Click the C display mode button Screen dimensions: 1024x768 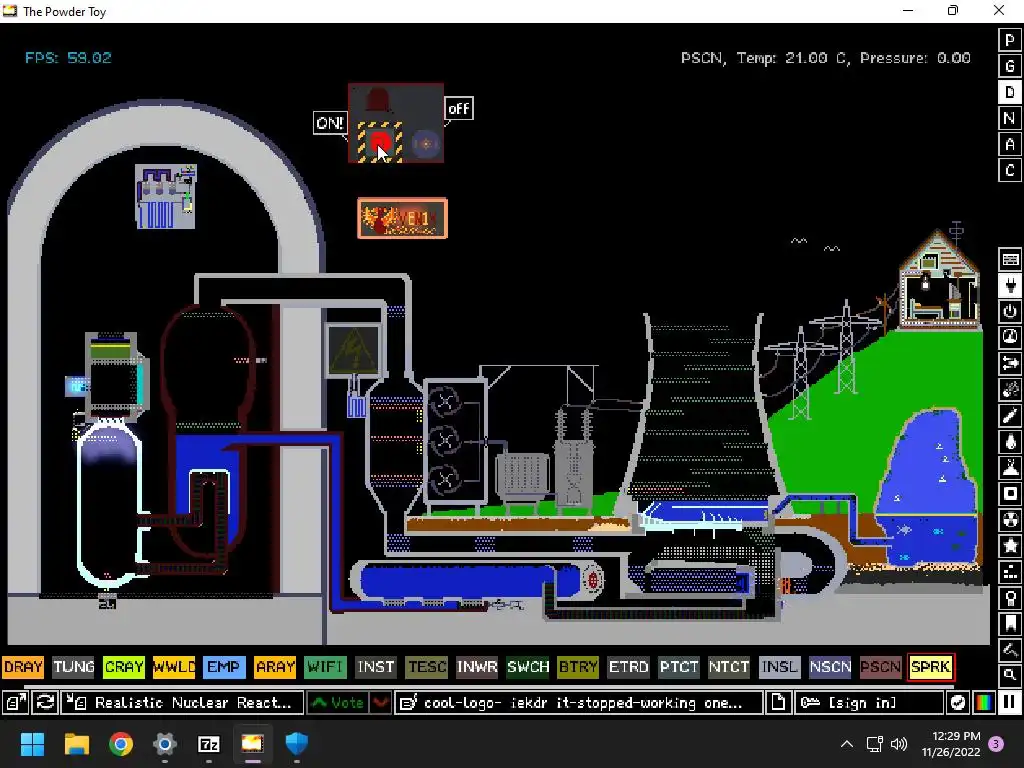[1010, 170]
